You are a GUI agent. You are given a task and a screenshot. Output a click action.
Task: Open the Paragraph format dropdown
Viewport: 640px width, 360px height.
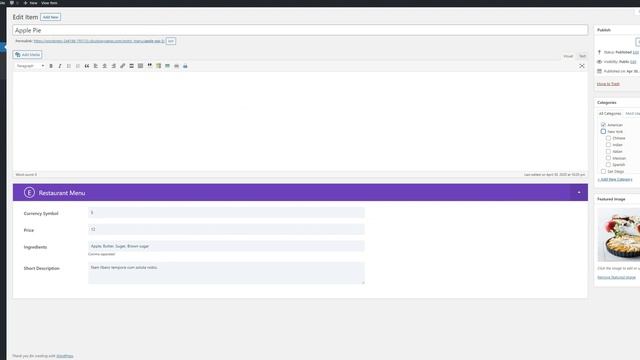30,66
